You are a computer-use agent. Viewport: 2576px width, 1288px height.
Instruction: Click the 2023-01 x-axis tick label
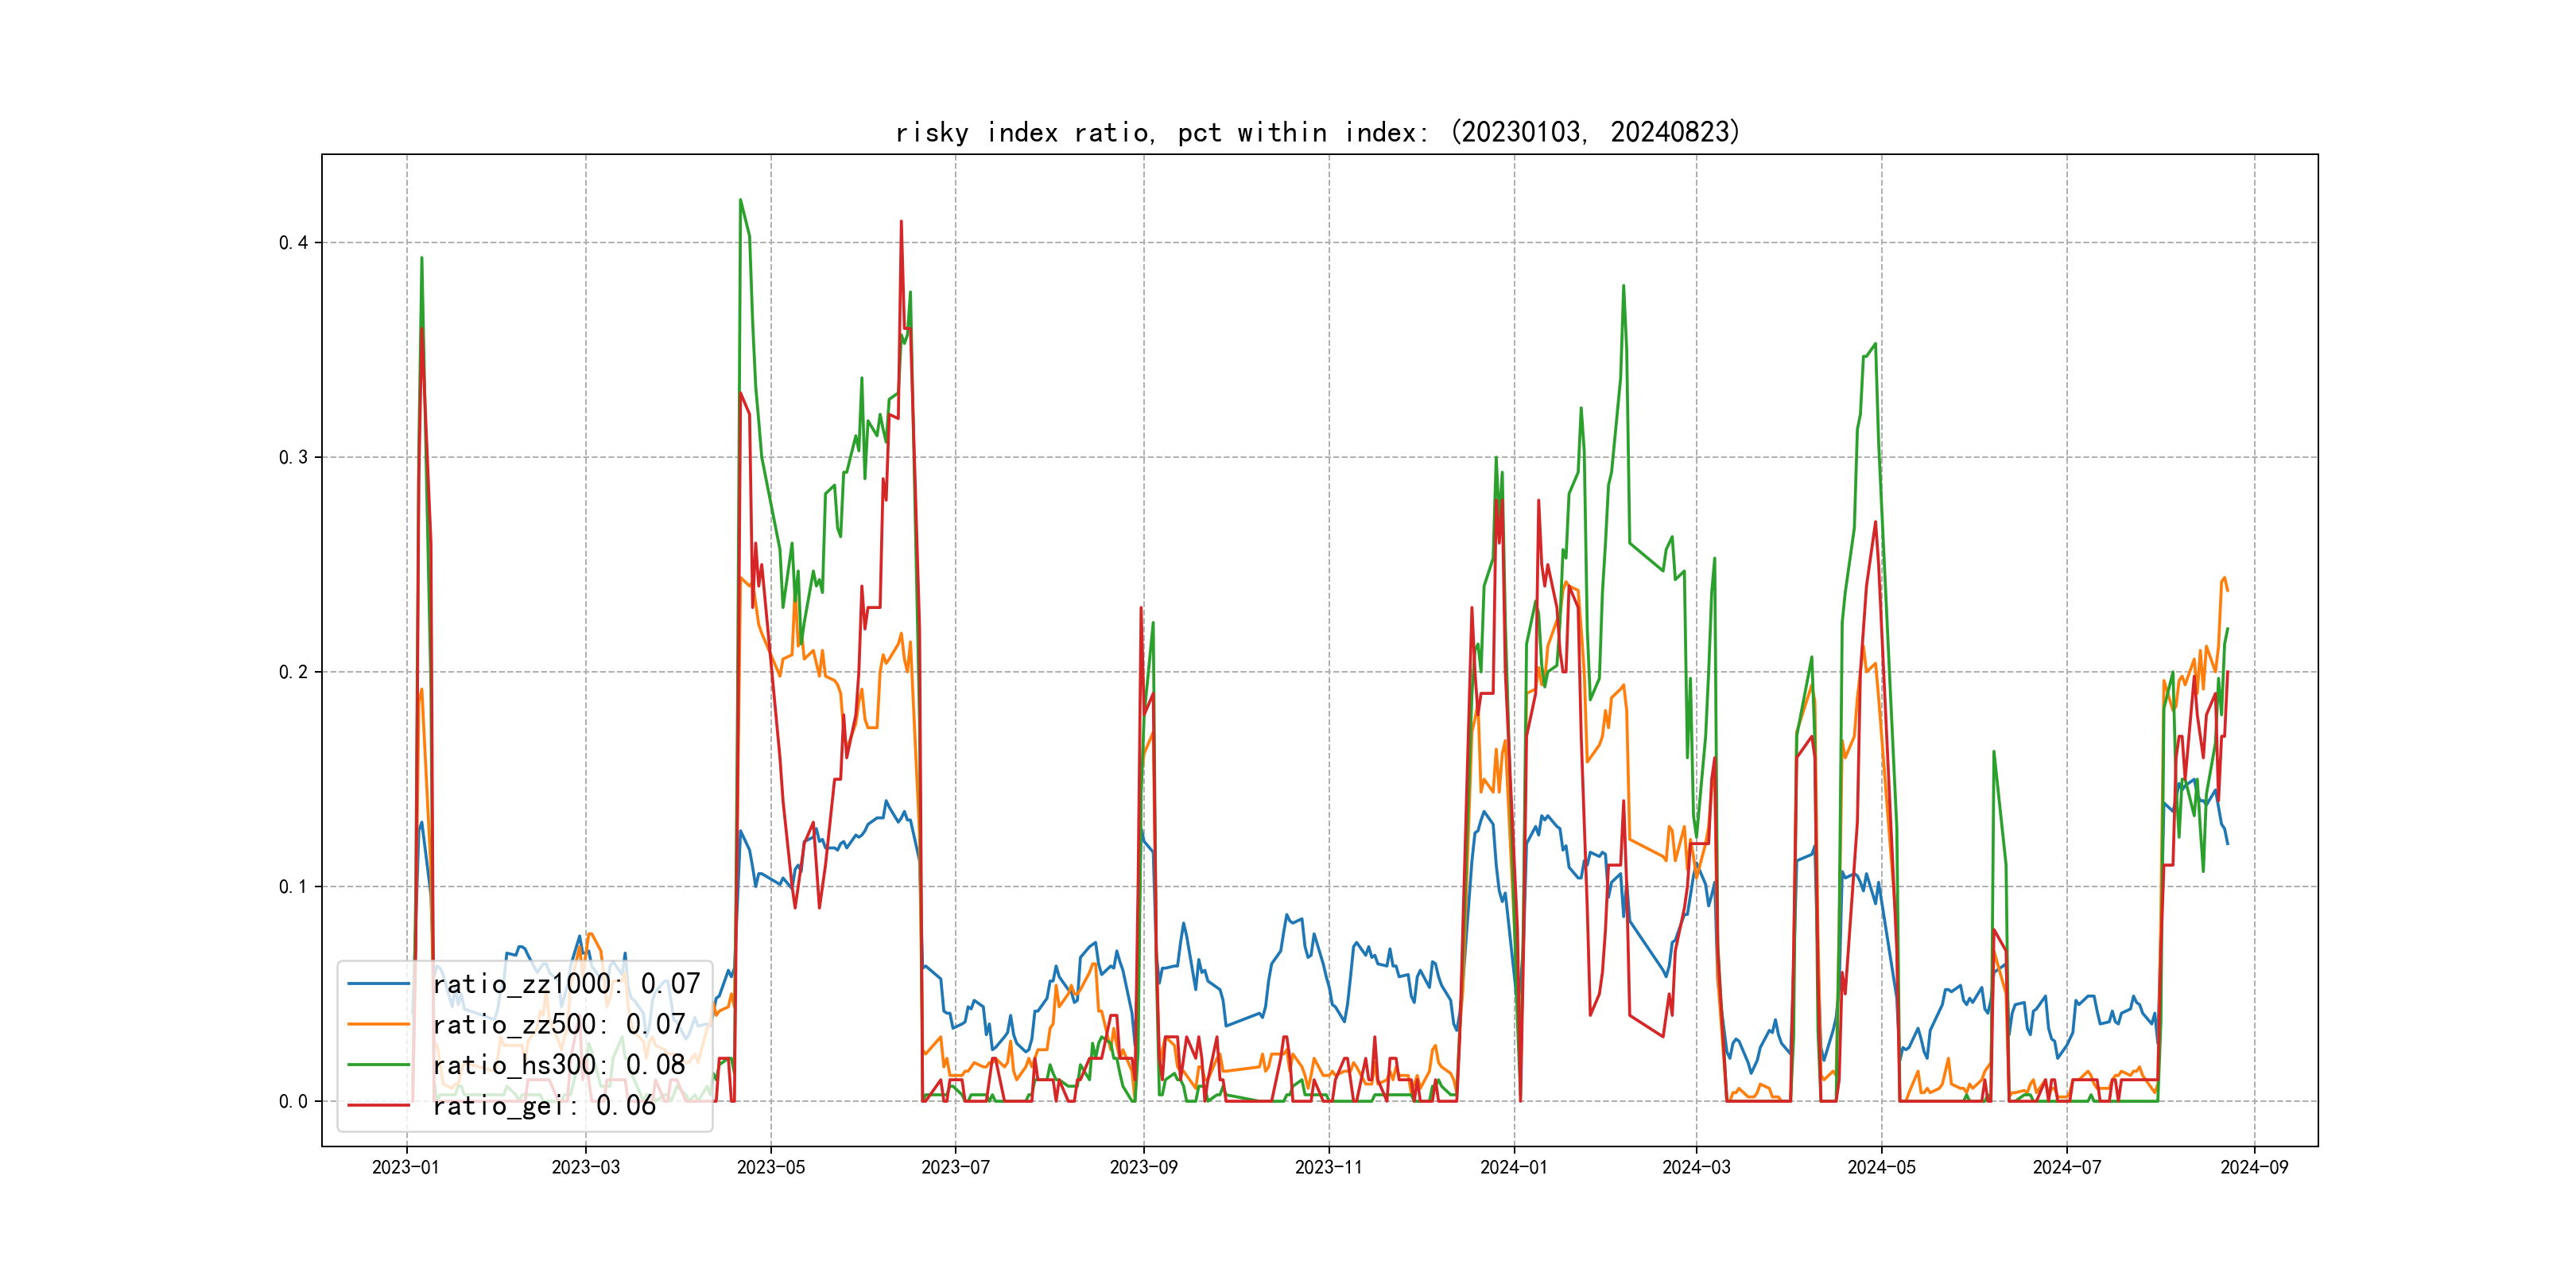point(406,1168)
